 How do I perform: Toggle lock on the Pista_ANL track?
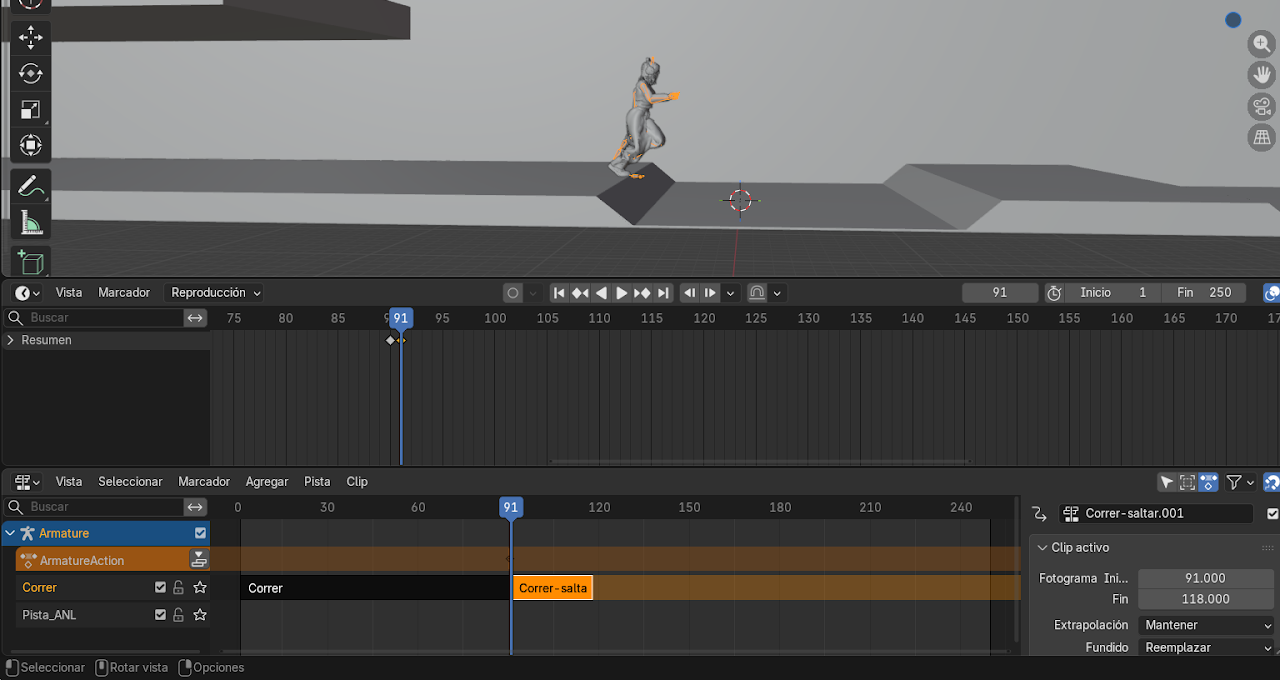[x=179, y=615]
